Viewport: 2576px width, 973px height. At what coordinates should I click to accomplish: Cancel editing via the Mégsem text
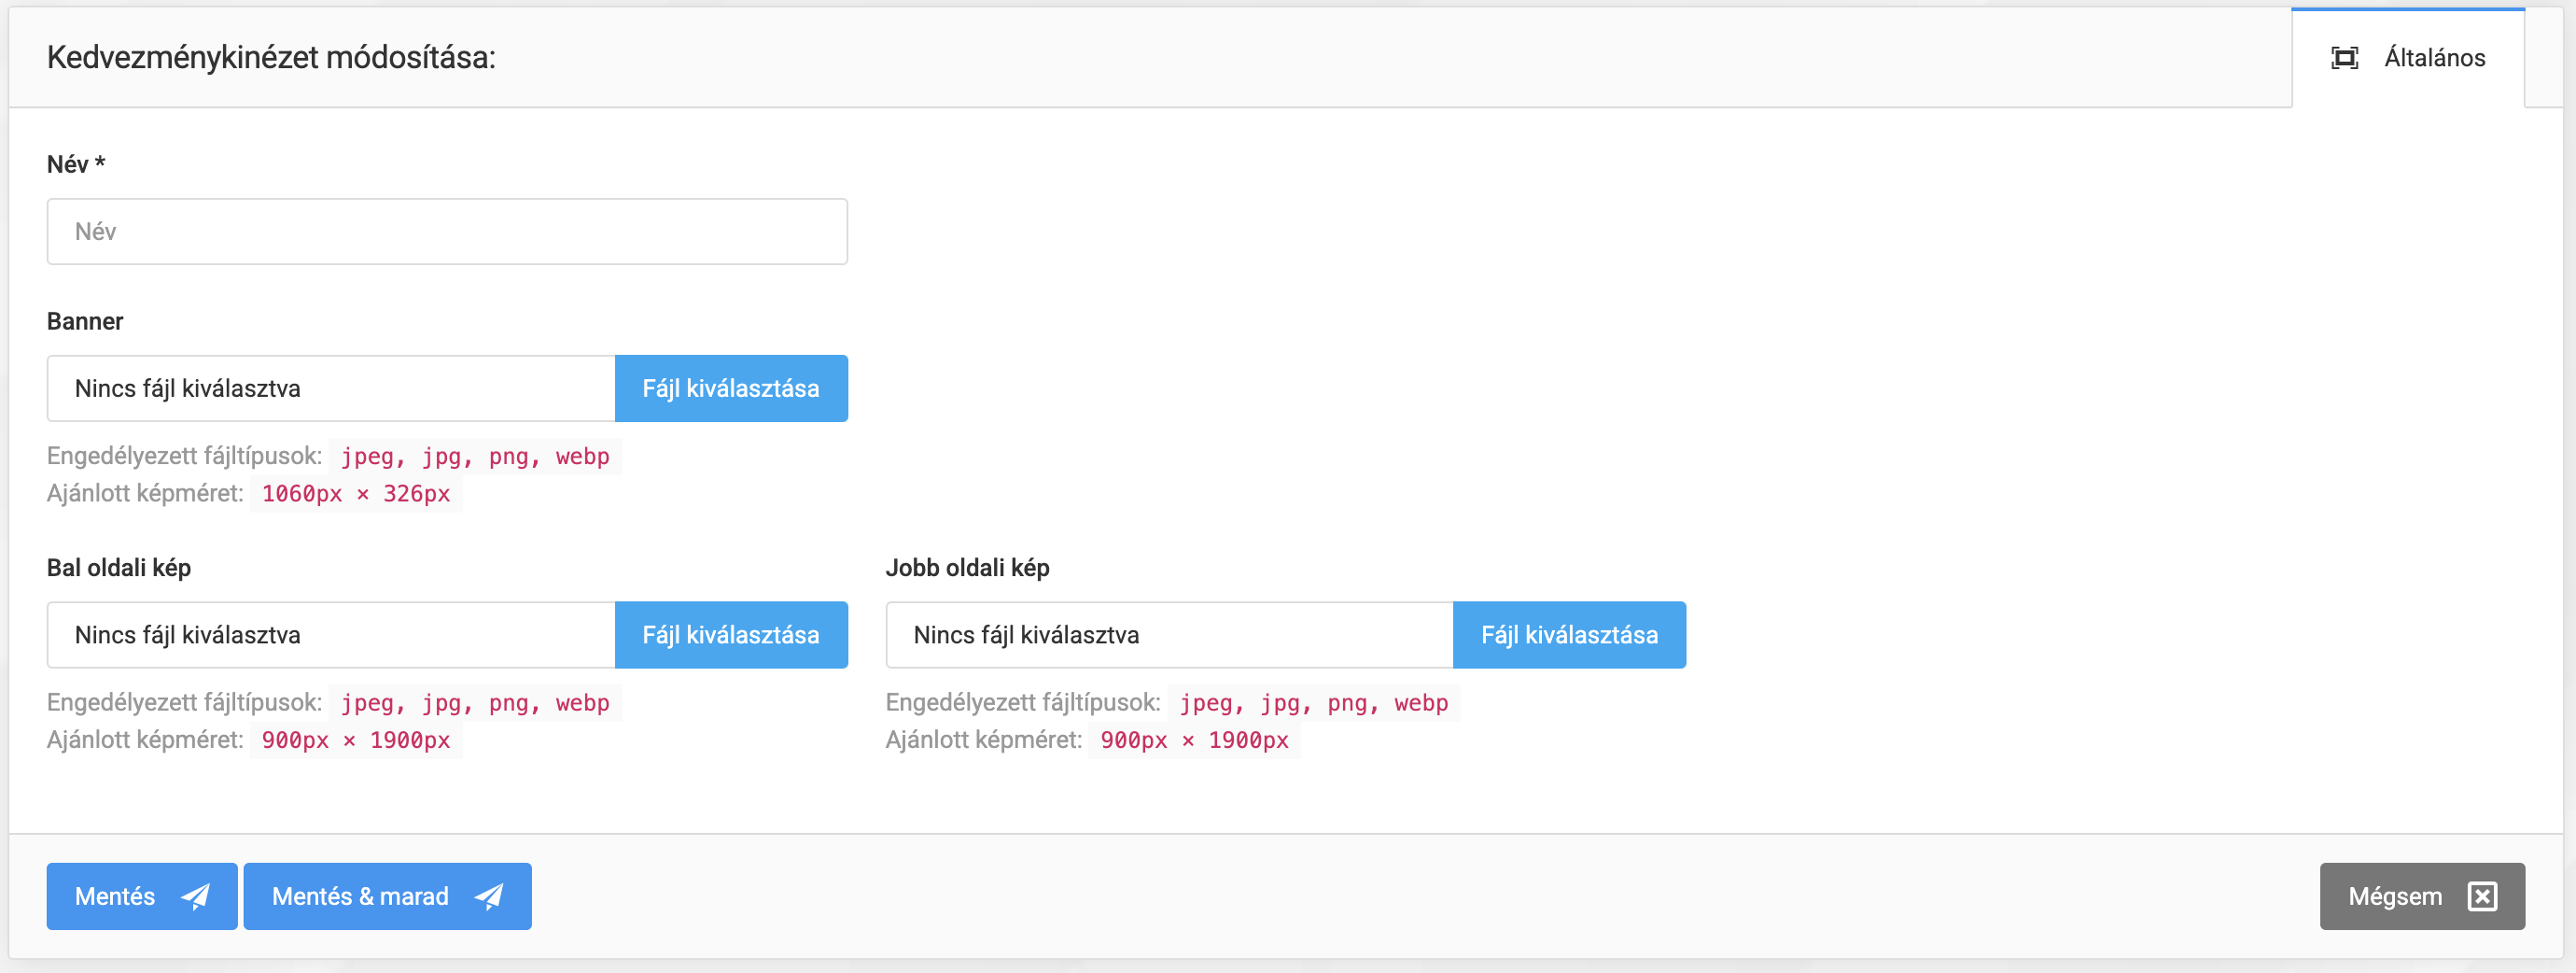tap(2394, 896)
